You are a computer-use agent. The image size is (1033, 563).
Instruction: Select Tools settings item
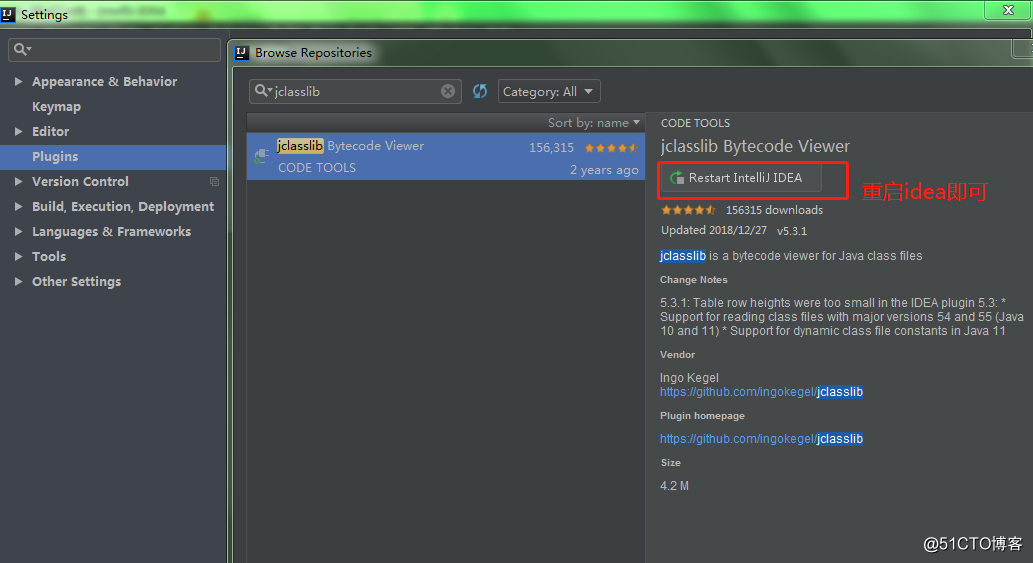click(49, 257)
